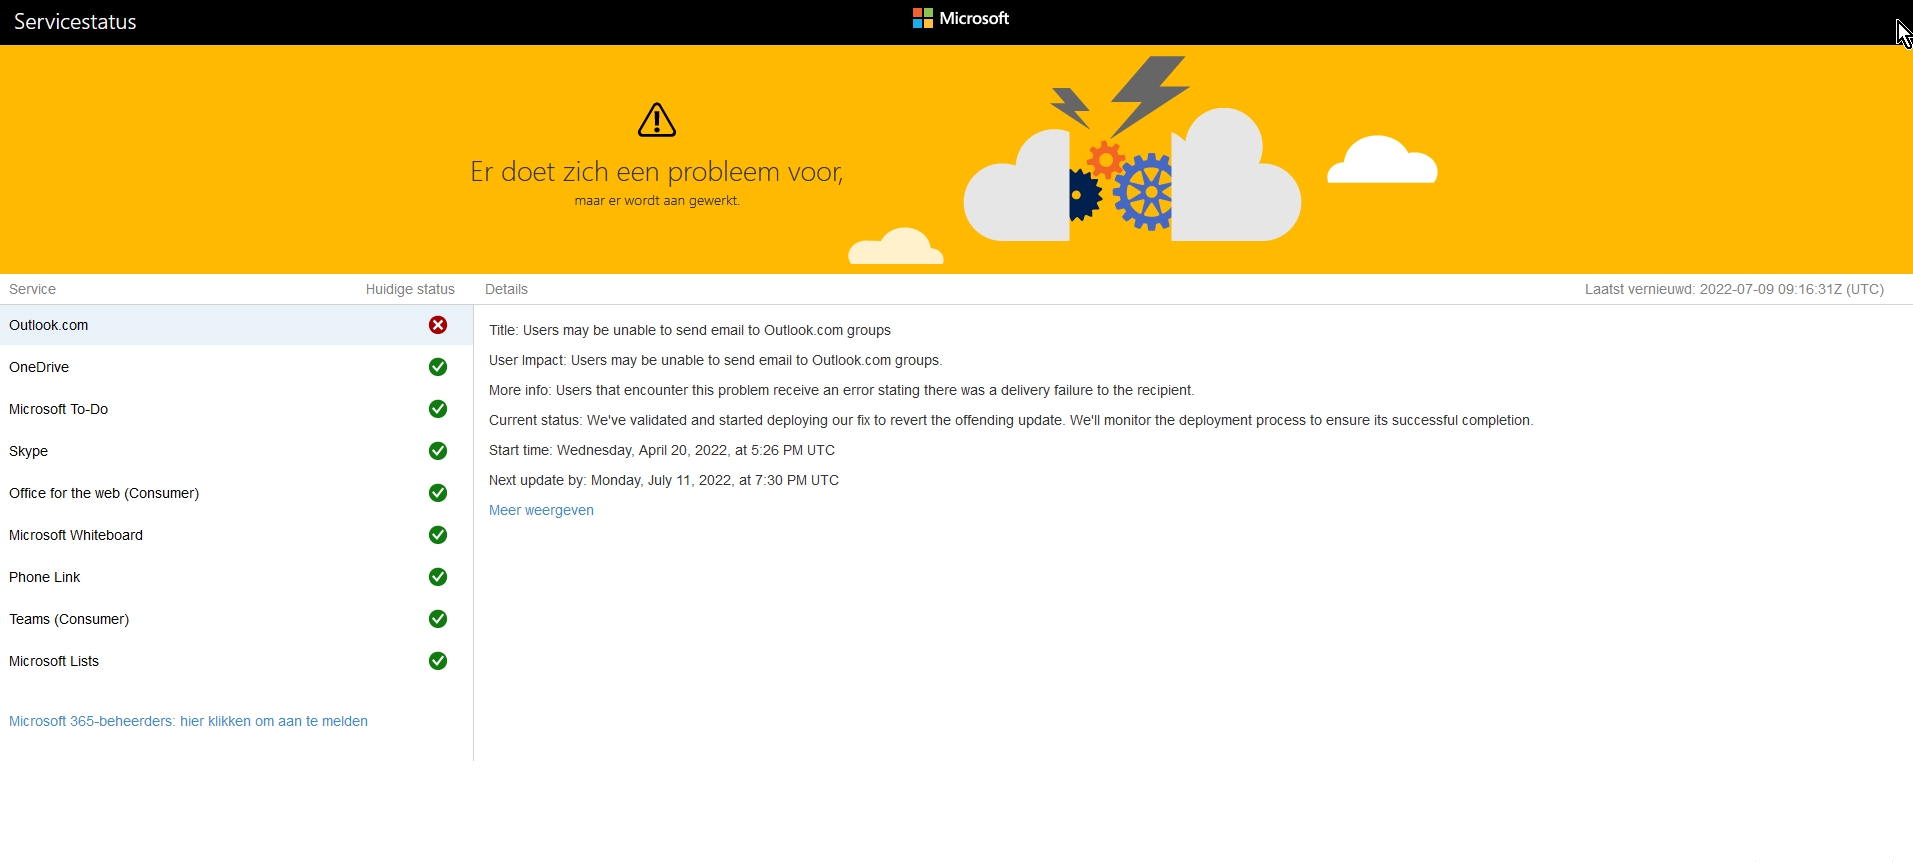
Task: Click the red error icon beside Outlook.com
Action: (438, 325)
